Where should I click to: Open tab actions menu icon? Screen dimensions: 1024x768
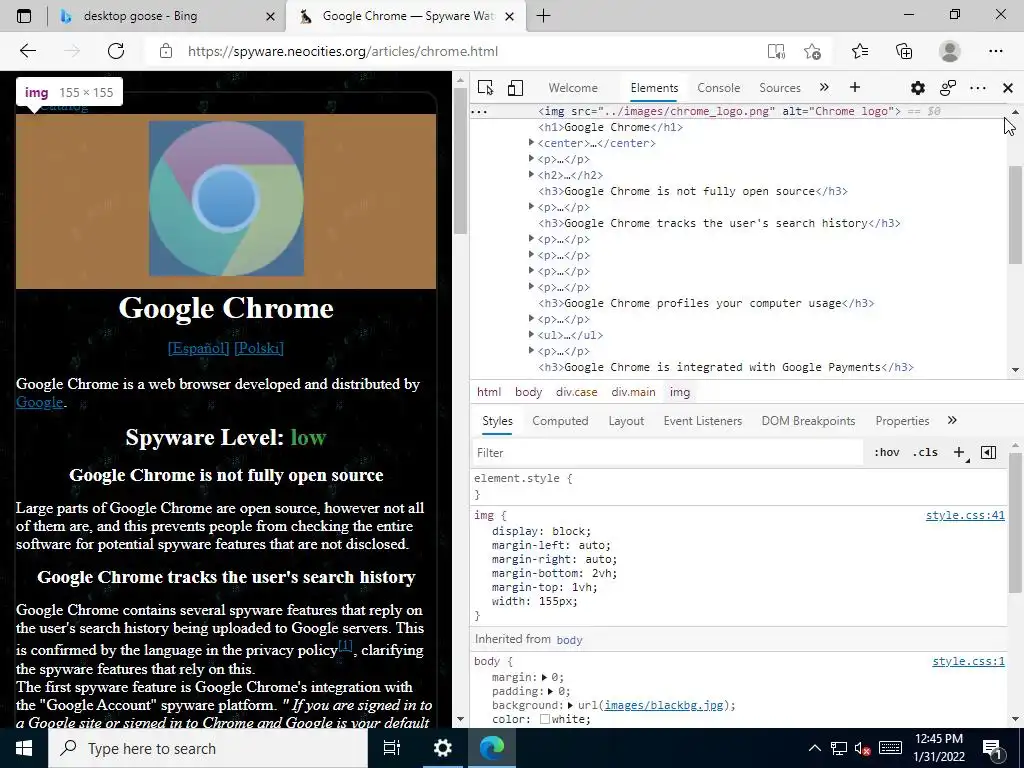(24, 16)
